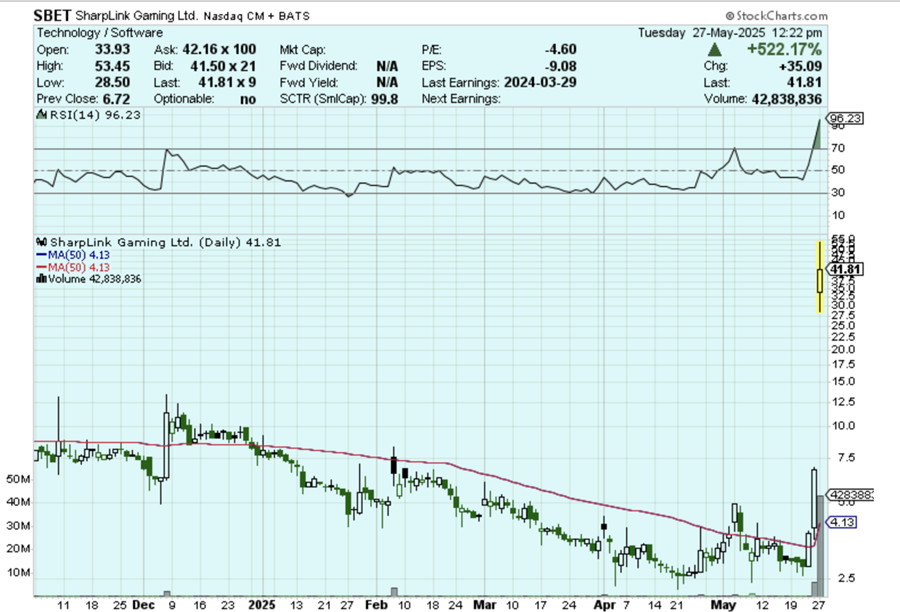This screenshot has height=612, width=900.
Task: Click the Nasdaq CM + BATS exchange label
Action: point(257,17)
